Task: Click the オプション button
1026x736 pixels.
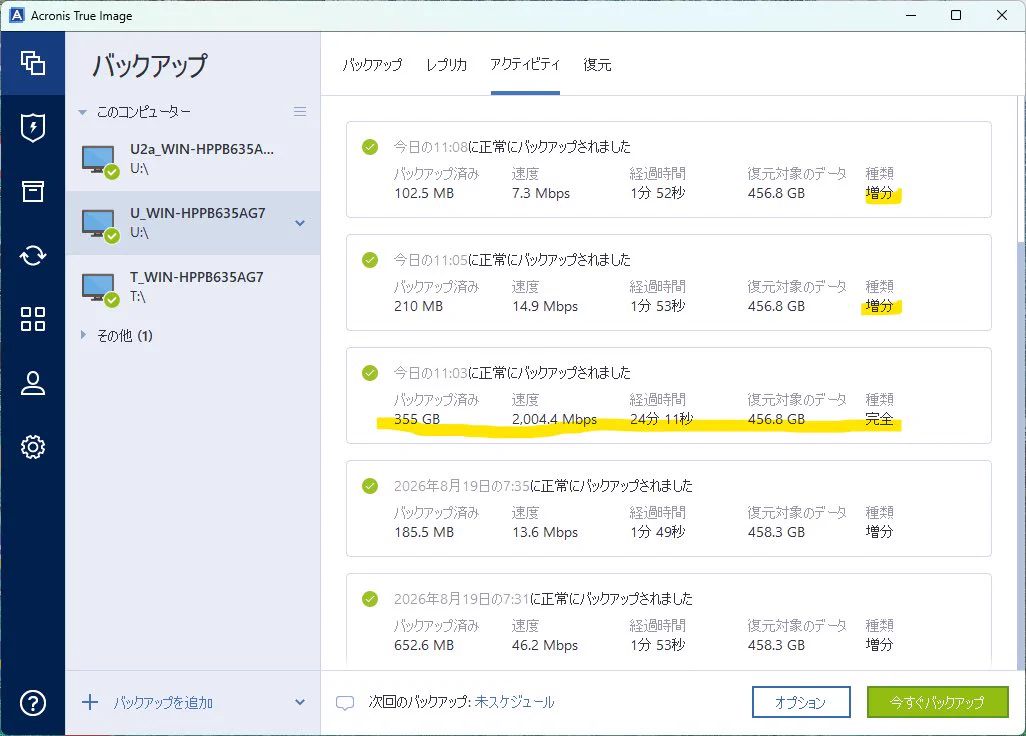Action: [801, 702]
